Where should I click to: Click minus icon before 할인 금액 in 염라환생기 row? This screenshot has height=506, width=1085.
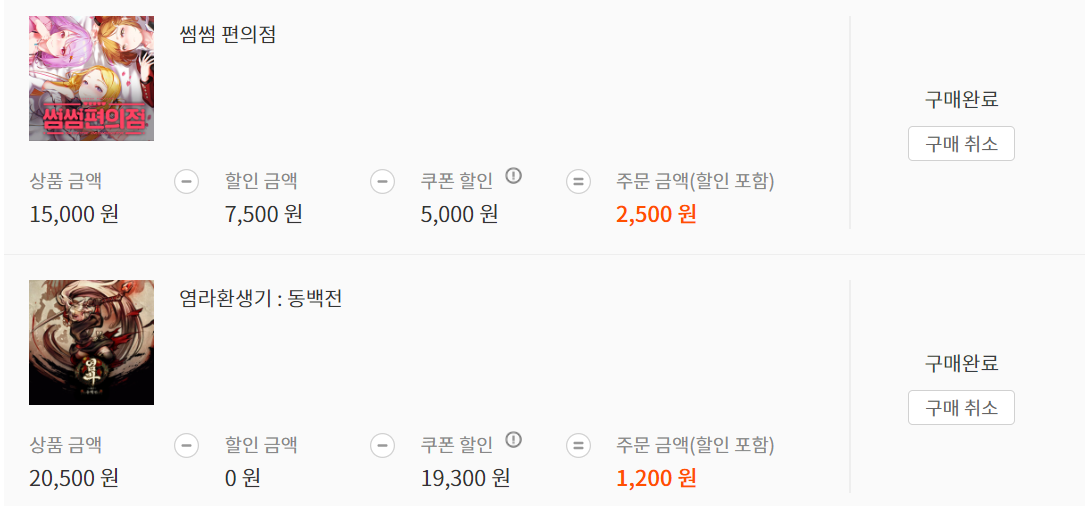tap(186, 446)
